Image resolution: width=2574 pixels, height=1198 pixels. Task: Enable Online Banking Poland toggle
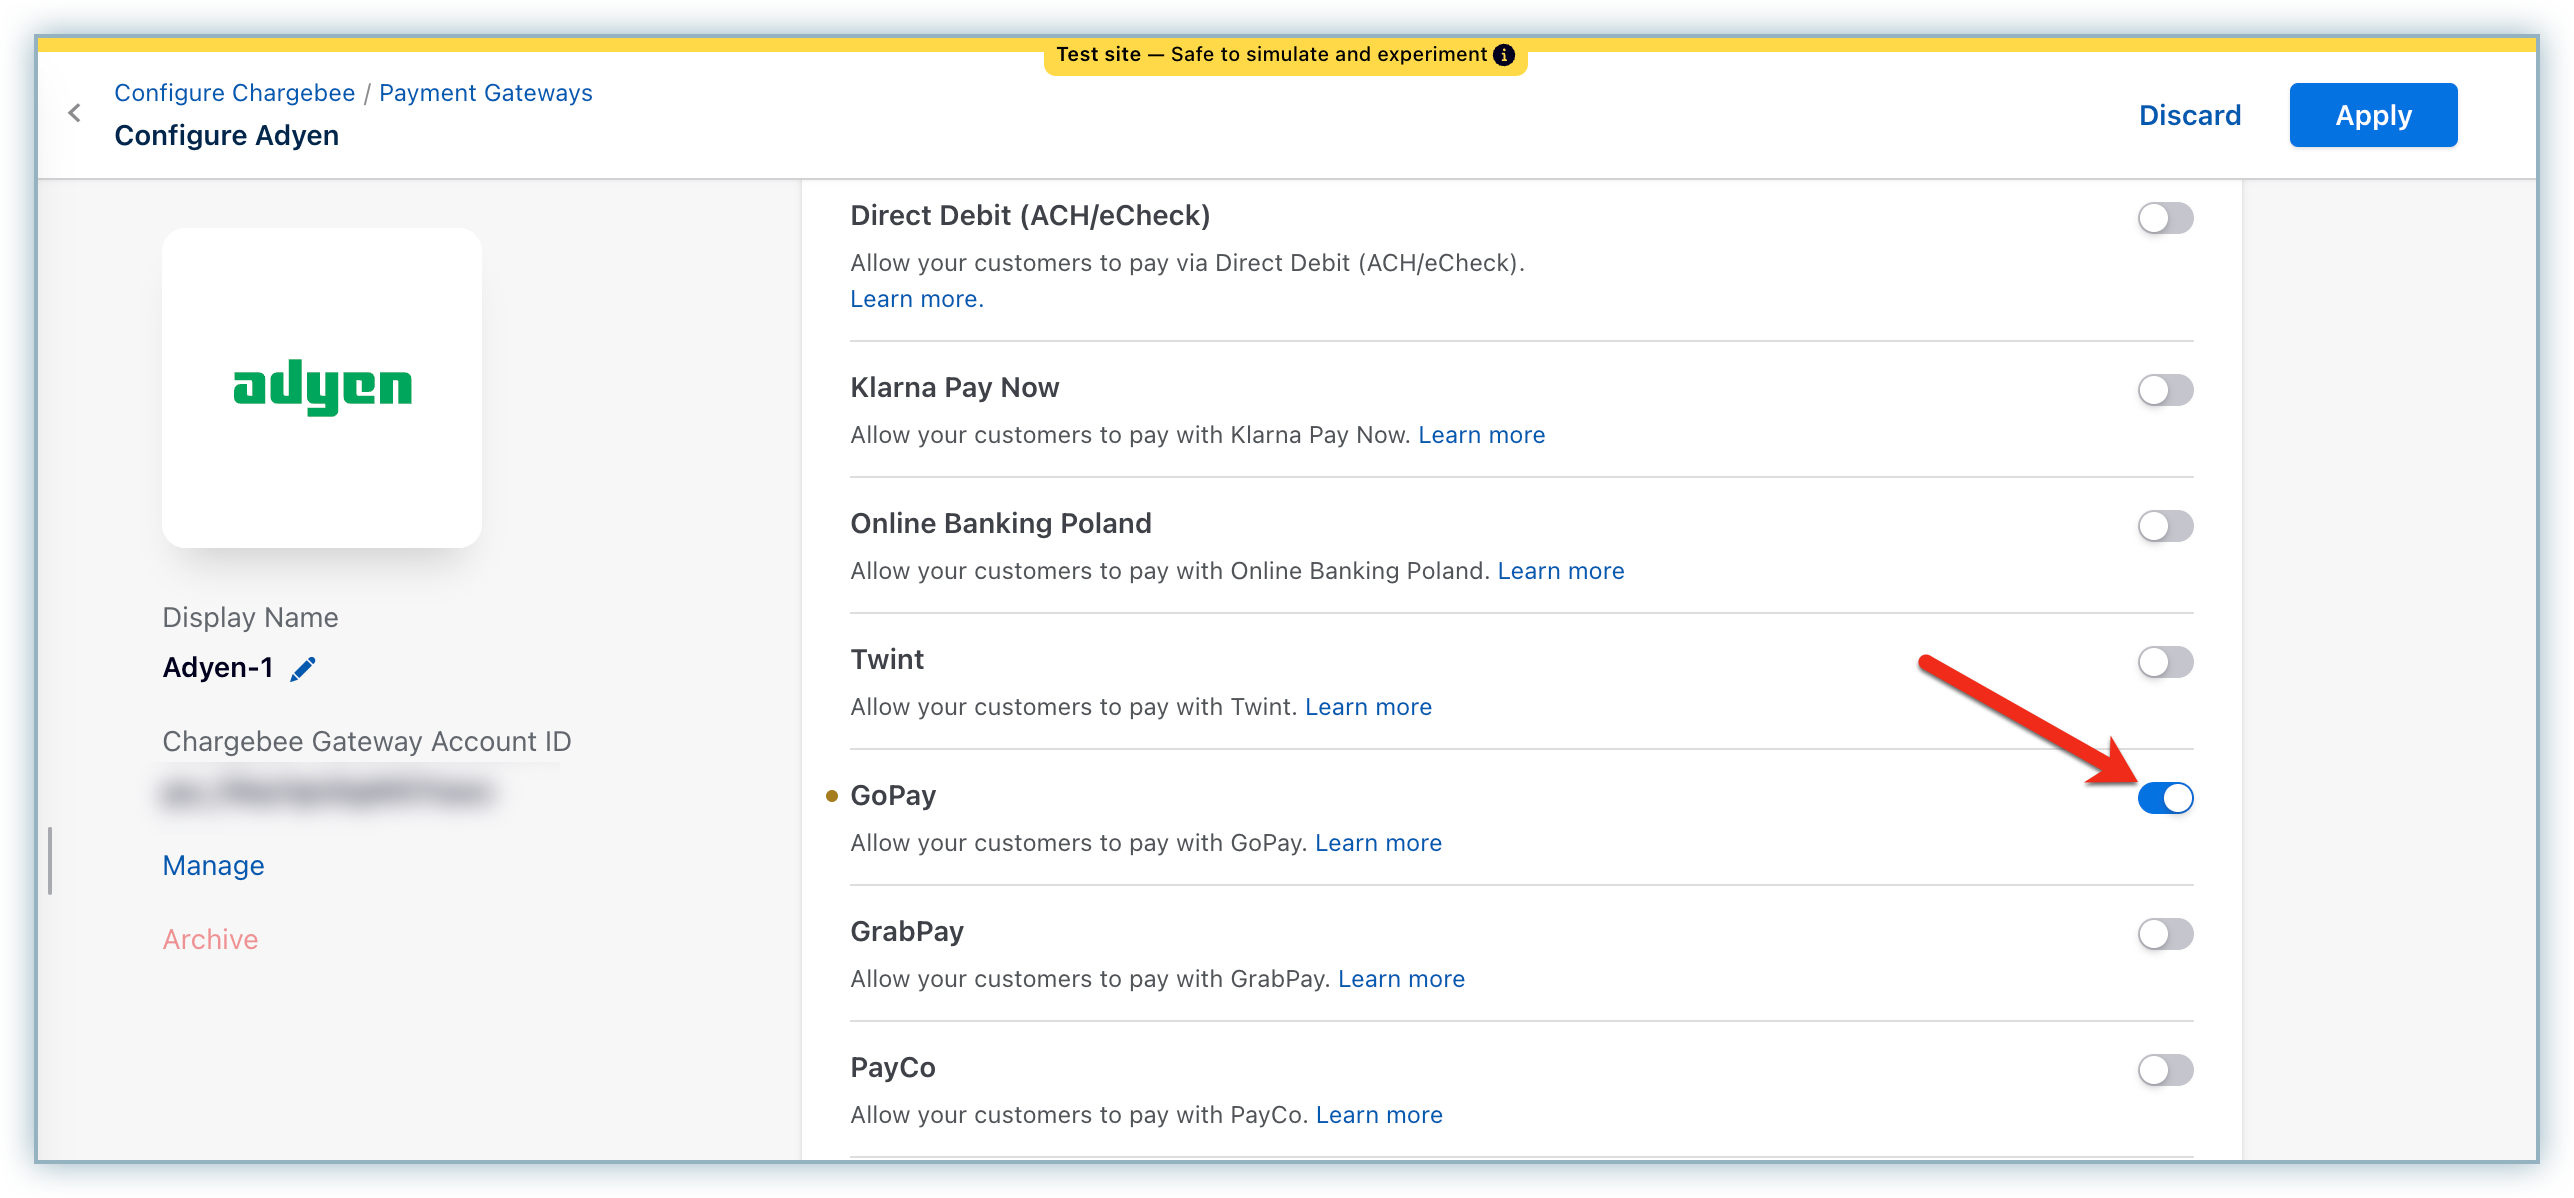(2165, 526)
